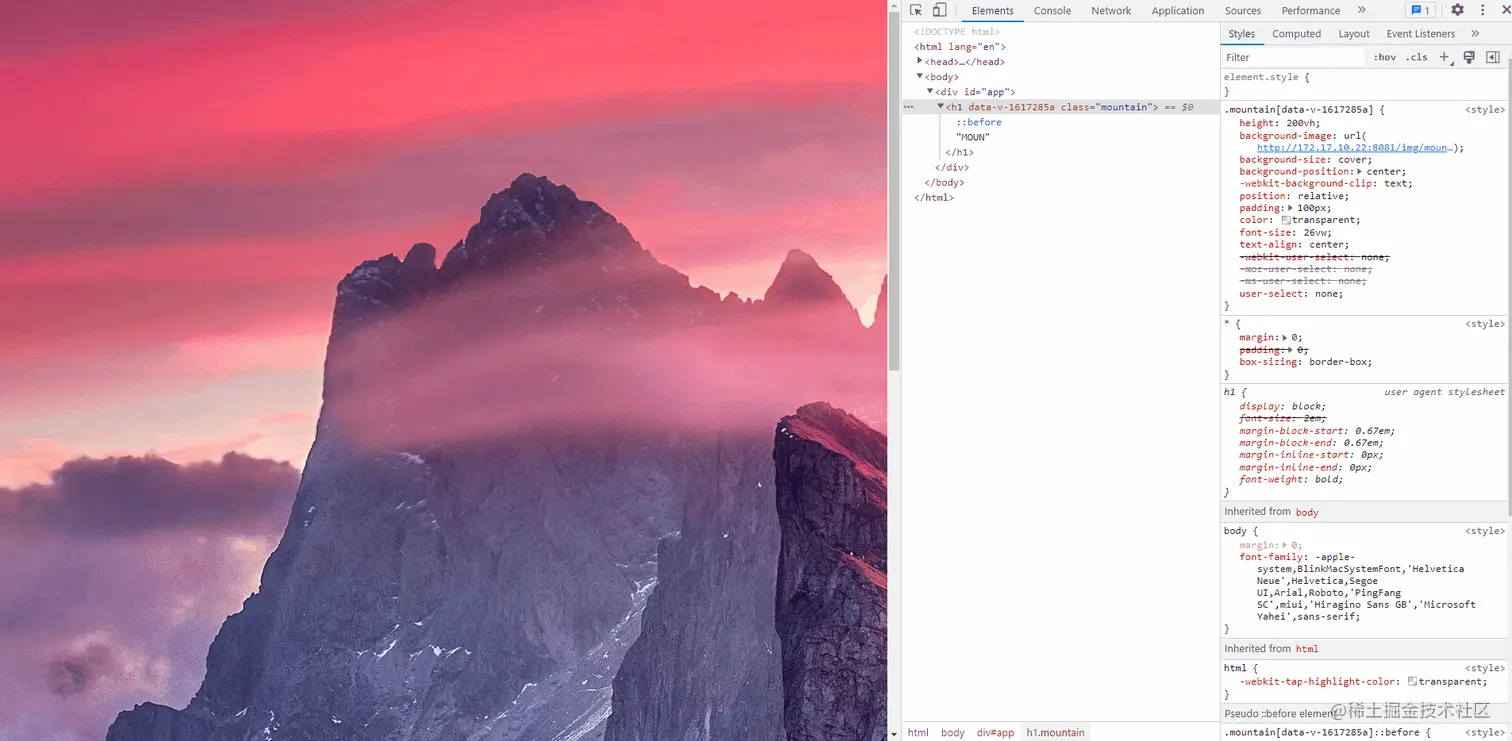Collapse the body element node
The height and width of the screenshot is (741, 1512).
pos(920,76)
